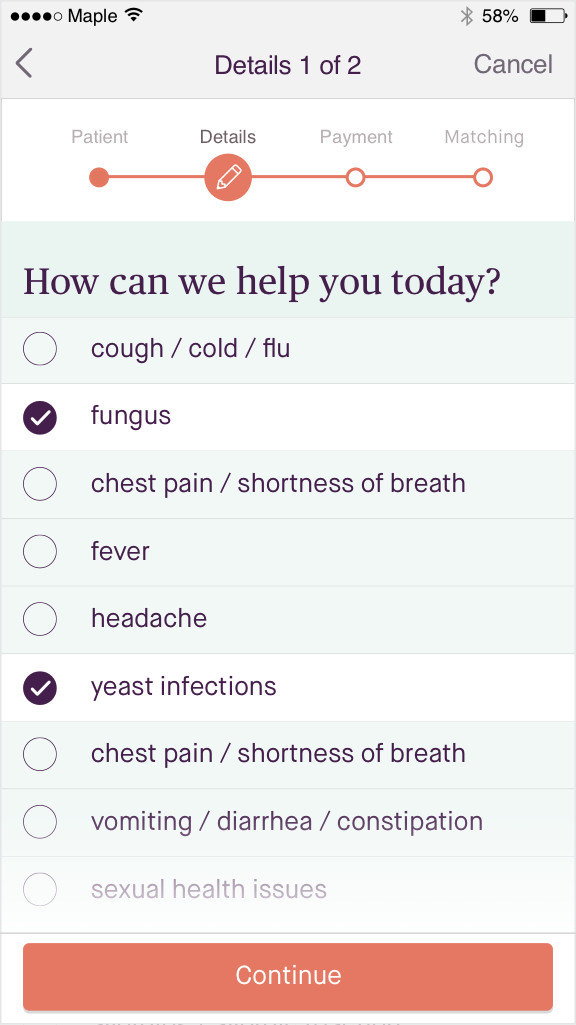Tap the Wi-Fi signal icon
Screen dimensions: 576x1025
tap(135, 15)
